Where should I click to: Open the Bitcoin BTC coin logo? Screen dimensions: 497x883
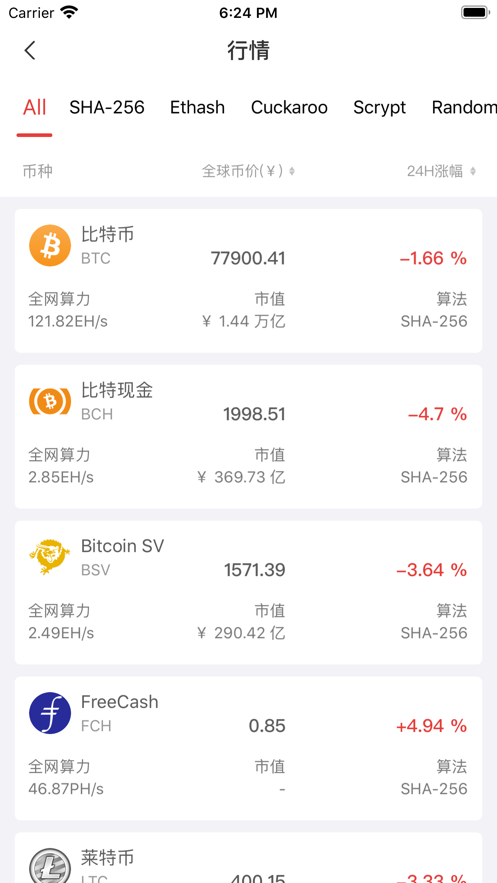[x=50, y=246]
